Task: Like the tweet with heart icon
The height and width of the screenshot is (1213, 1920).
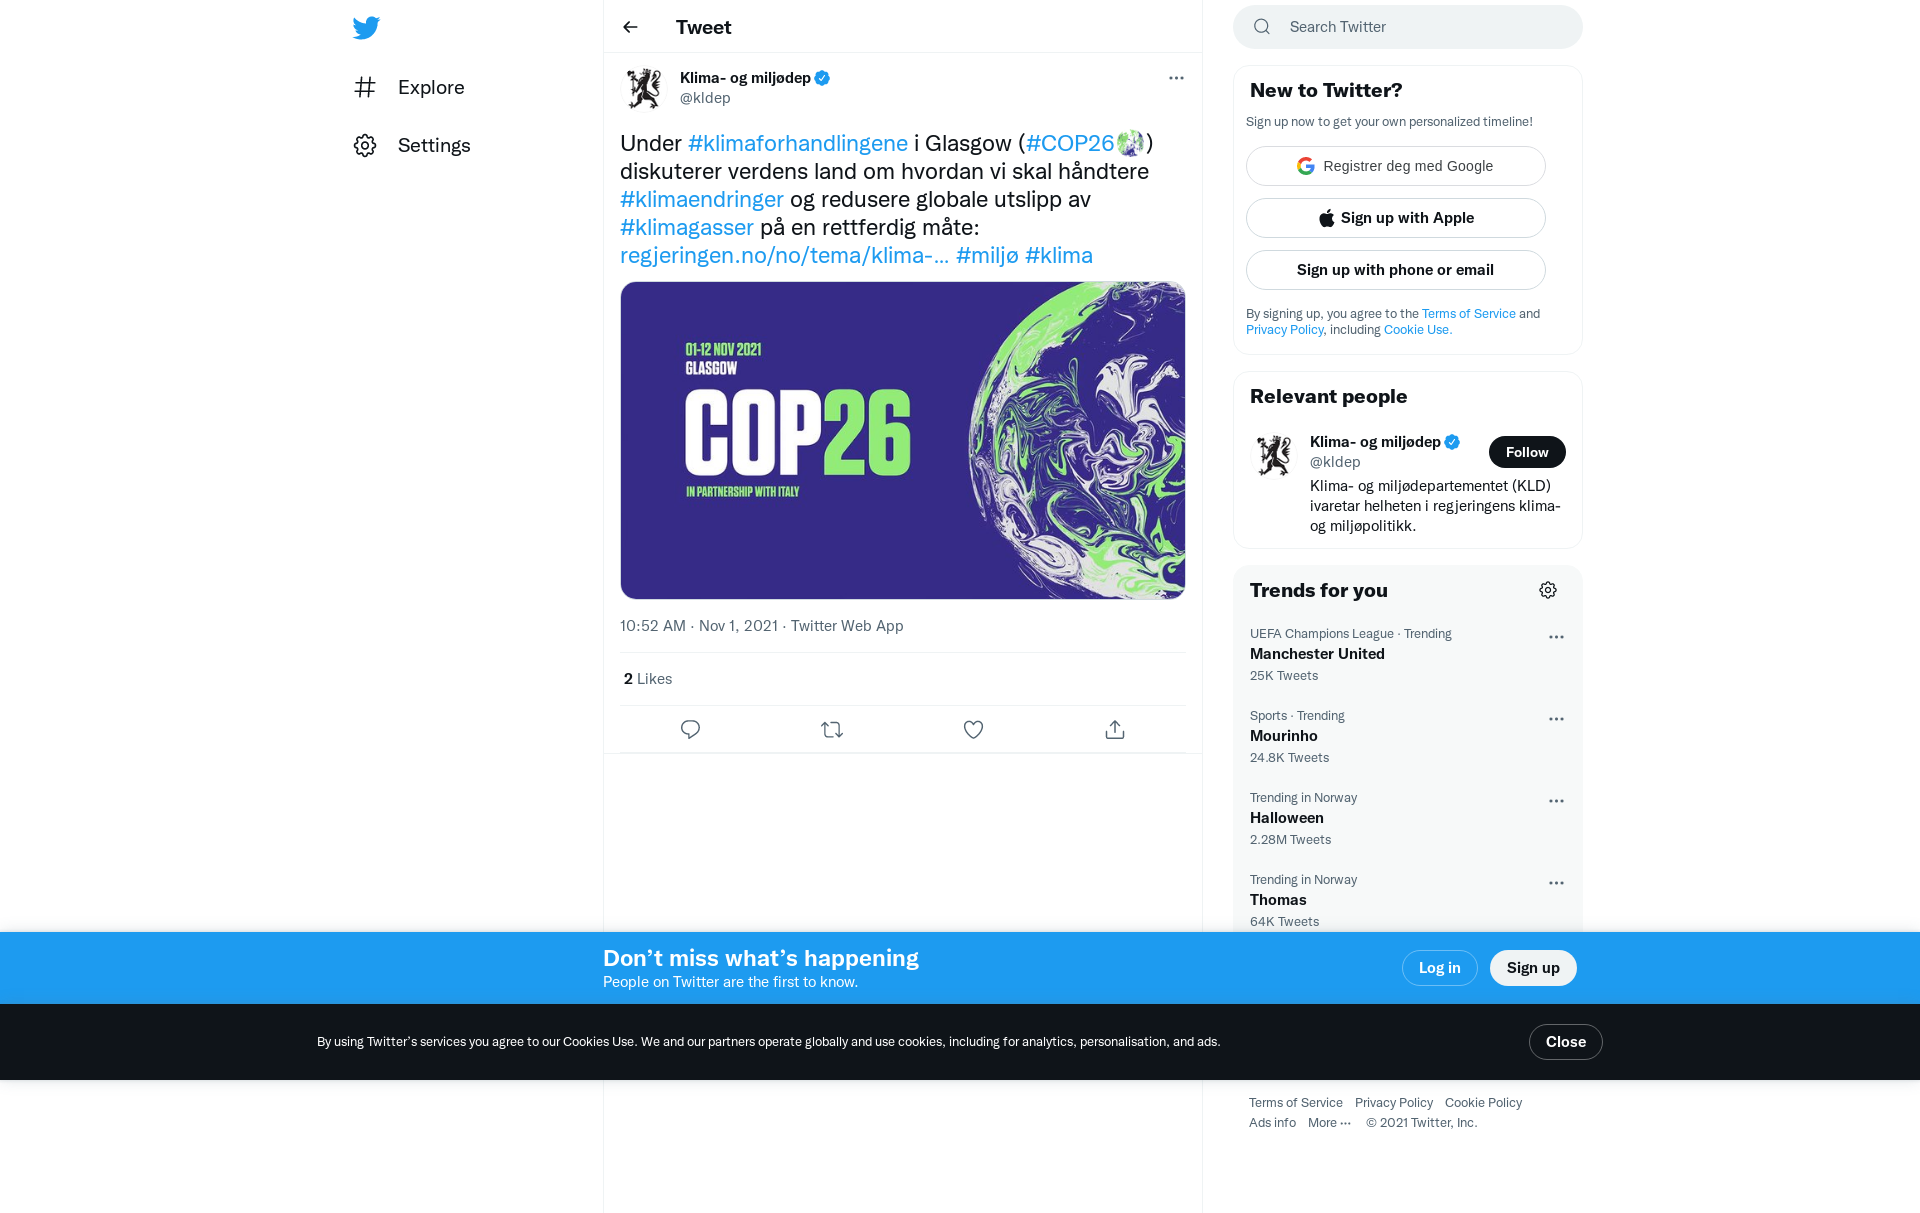Action: pos(973,730)
